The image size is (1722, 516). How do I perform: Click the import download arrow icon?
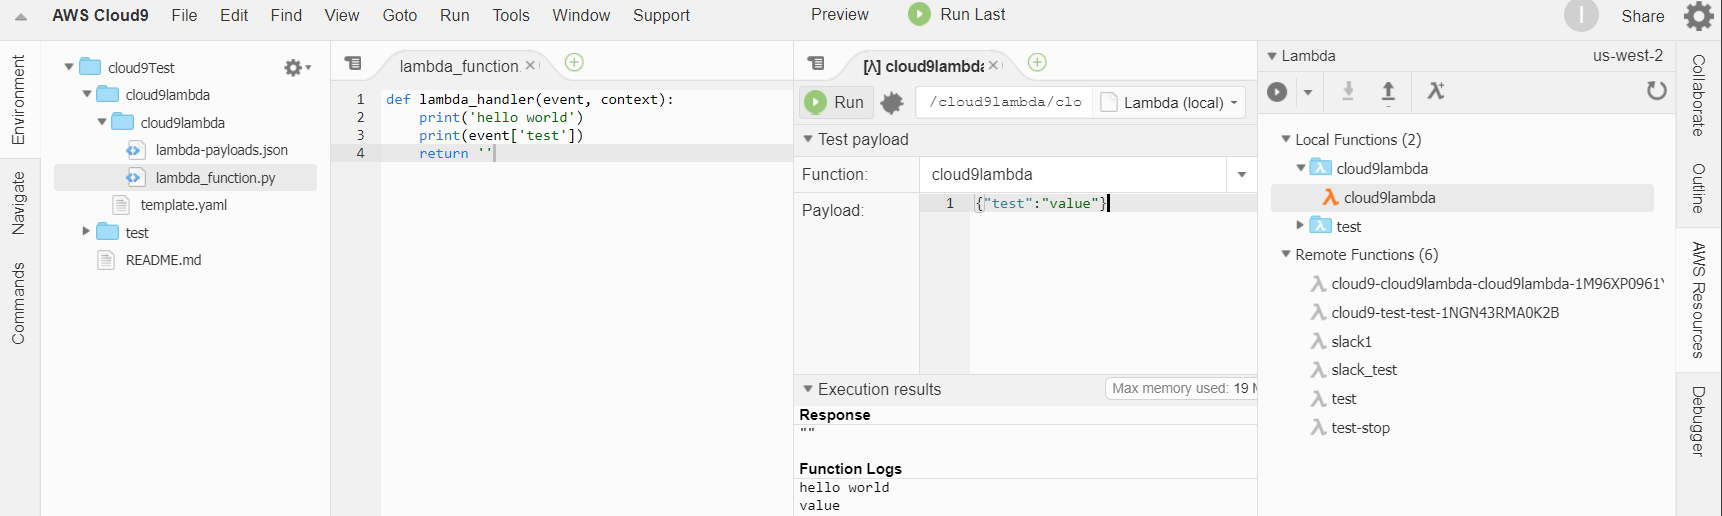pos(1348,92)
